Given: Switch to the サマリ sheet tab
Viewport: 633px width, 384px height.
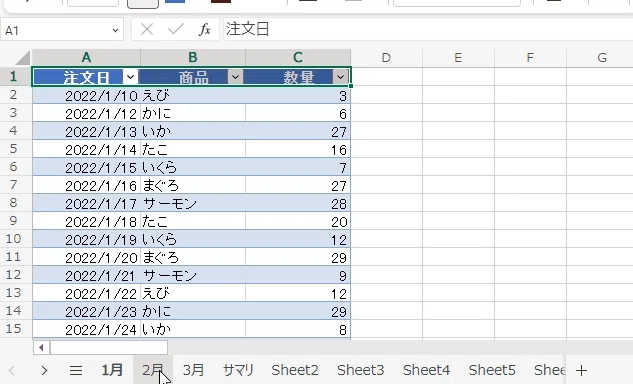Looking at the screenshot, I should (238, 370).
